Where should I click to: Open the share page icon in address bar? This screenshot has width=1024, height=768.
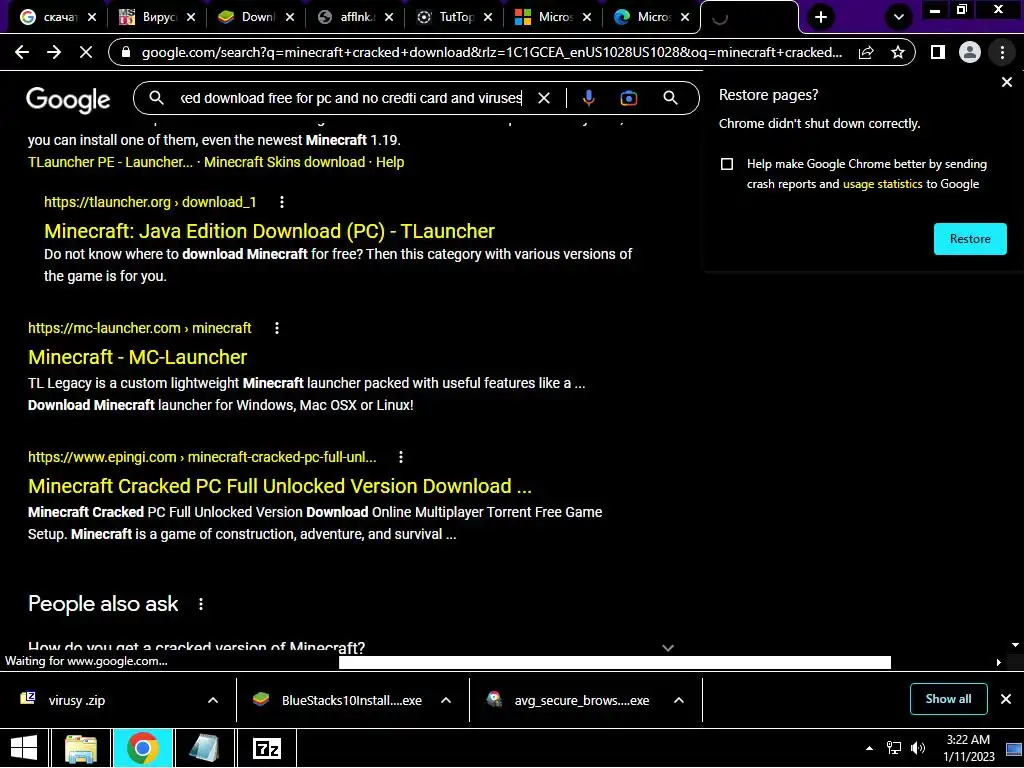click(x=867, y=52)
